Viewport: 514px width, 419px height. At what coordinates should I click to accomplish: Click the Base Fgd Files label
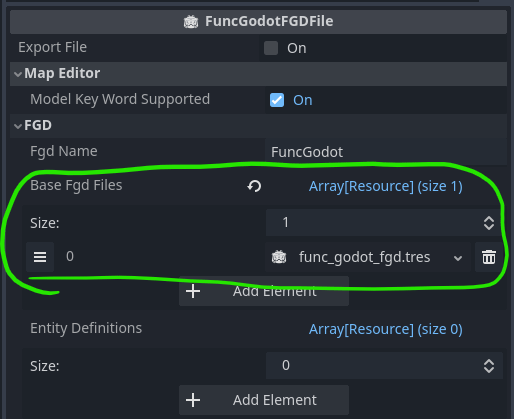[76, 185]
